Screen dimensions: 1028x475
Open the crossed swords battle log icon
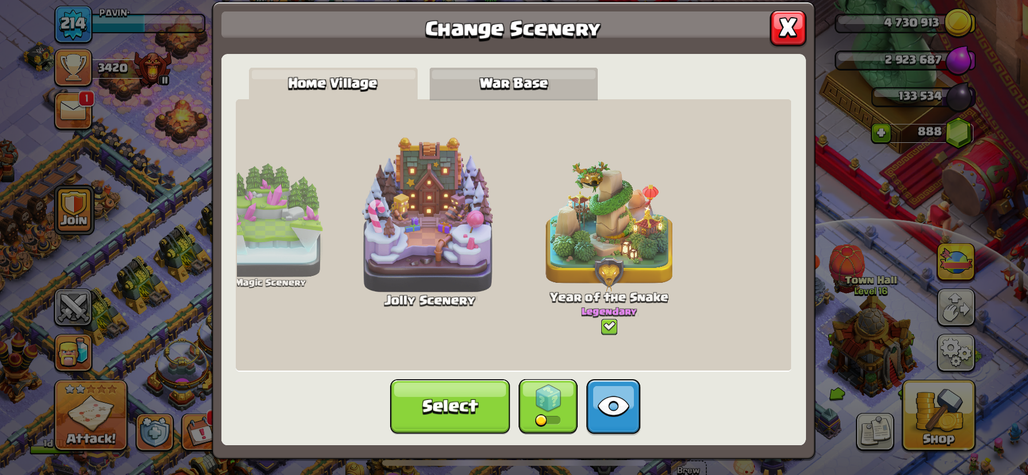tap(73, 307)
